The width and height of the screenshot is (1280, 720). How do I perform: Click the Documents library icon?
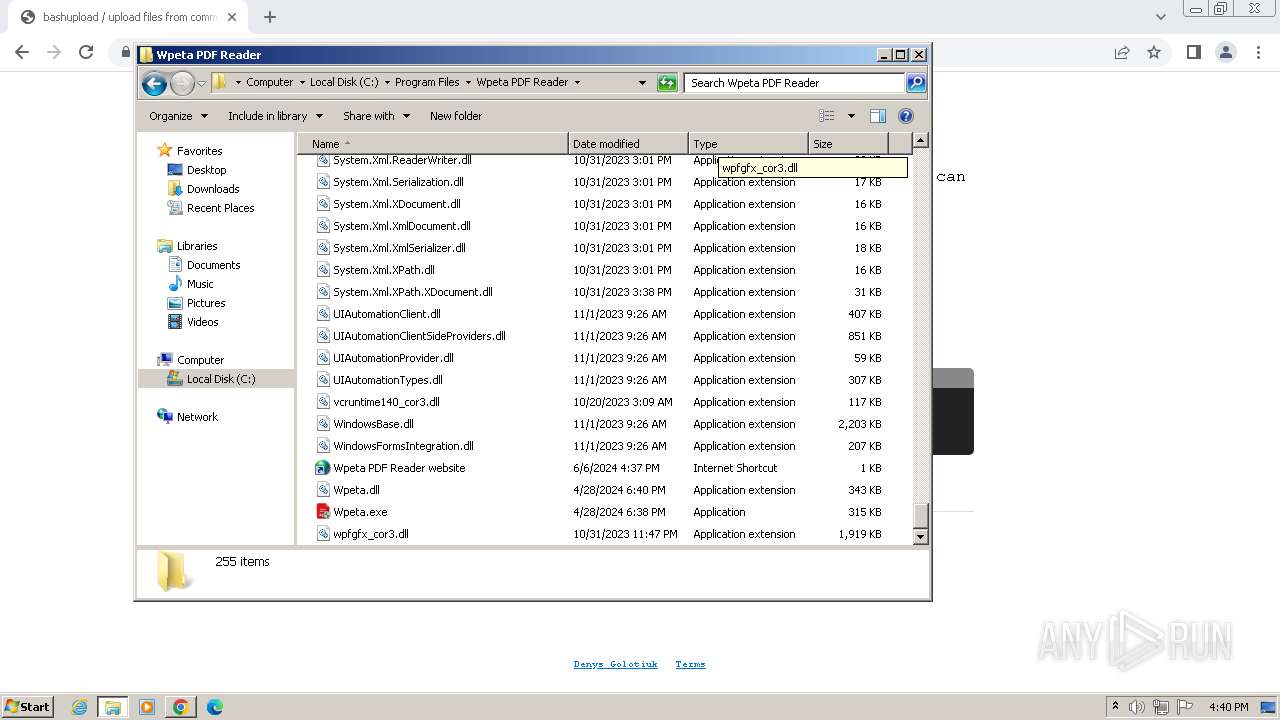pyautogui.click(x=175, y=265)
